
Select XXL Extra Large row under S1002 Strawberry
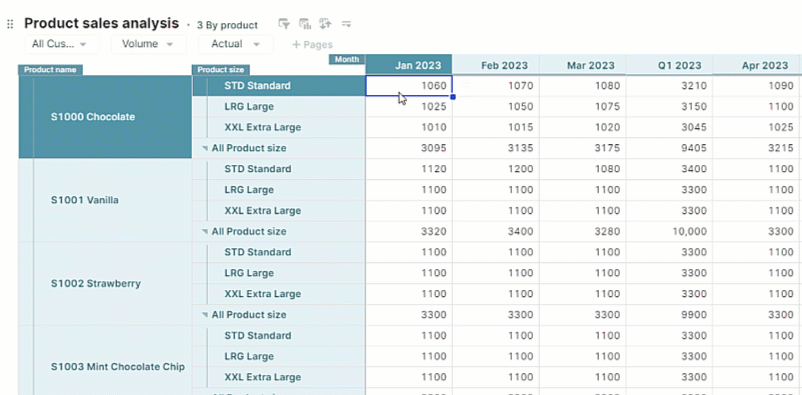[279, 294]
